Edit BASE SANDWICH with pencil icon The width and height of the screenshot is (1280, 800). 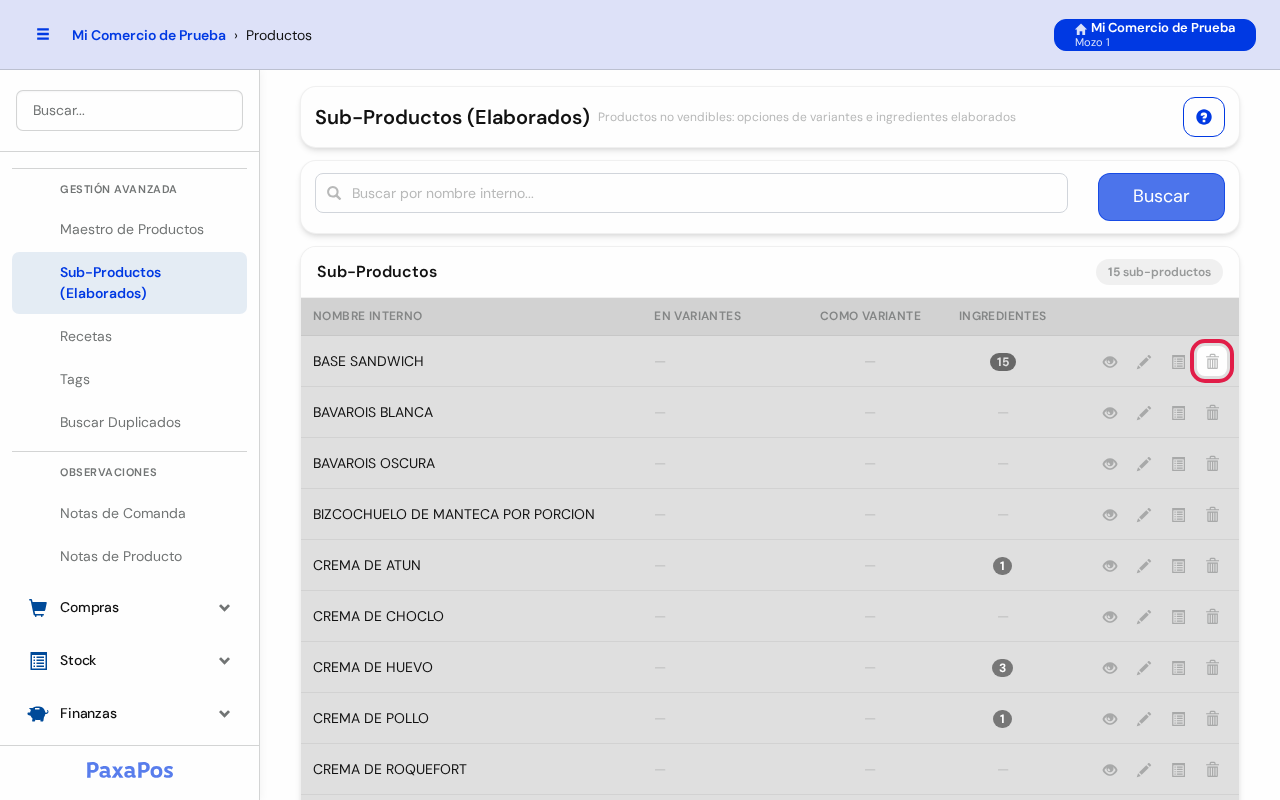[x=1144, y=362]
